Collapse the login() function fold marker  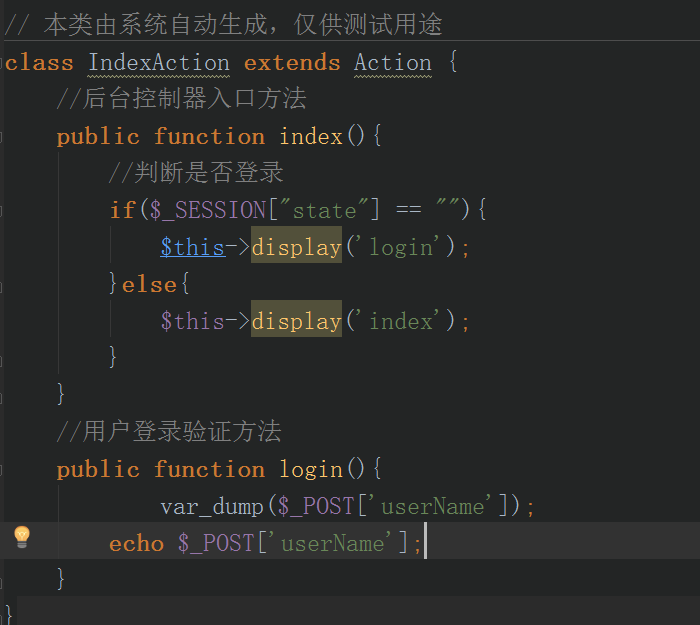(3, 469)
